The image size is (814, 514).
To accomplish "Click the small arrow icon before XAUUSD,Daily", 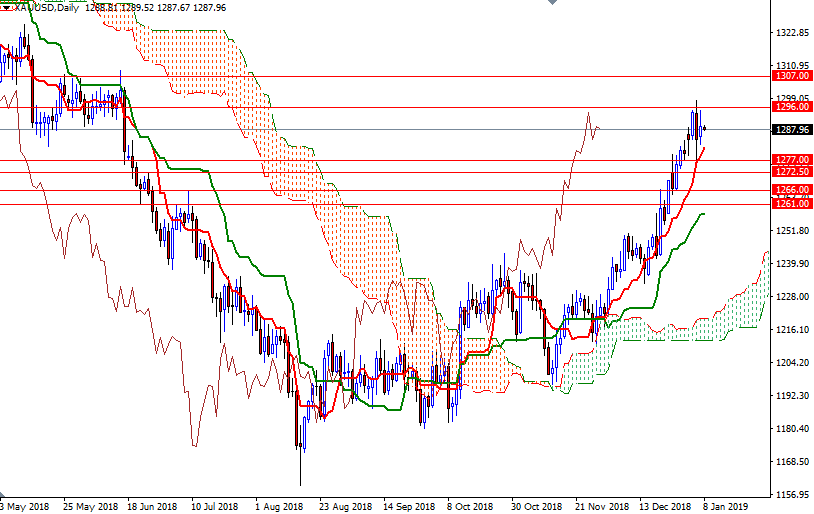I will coord(6,8).
